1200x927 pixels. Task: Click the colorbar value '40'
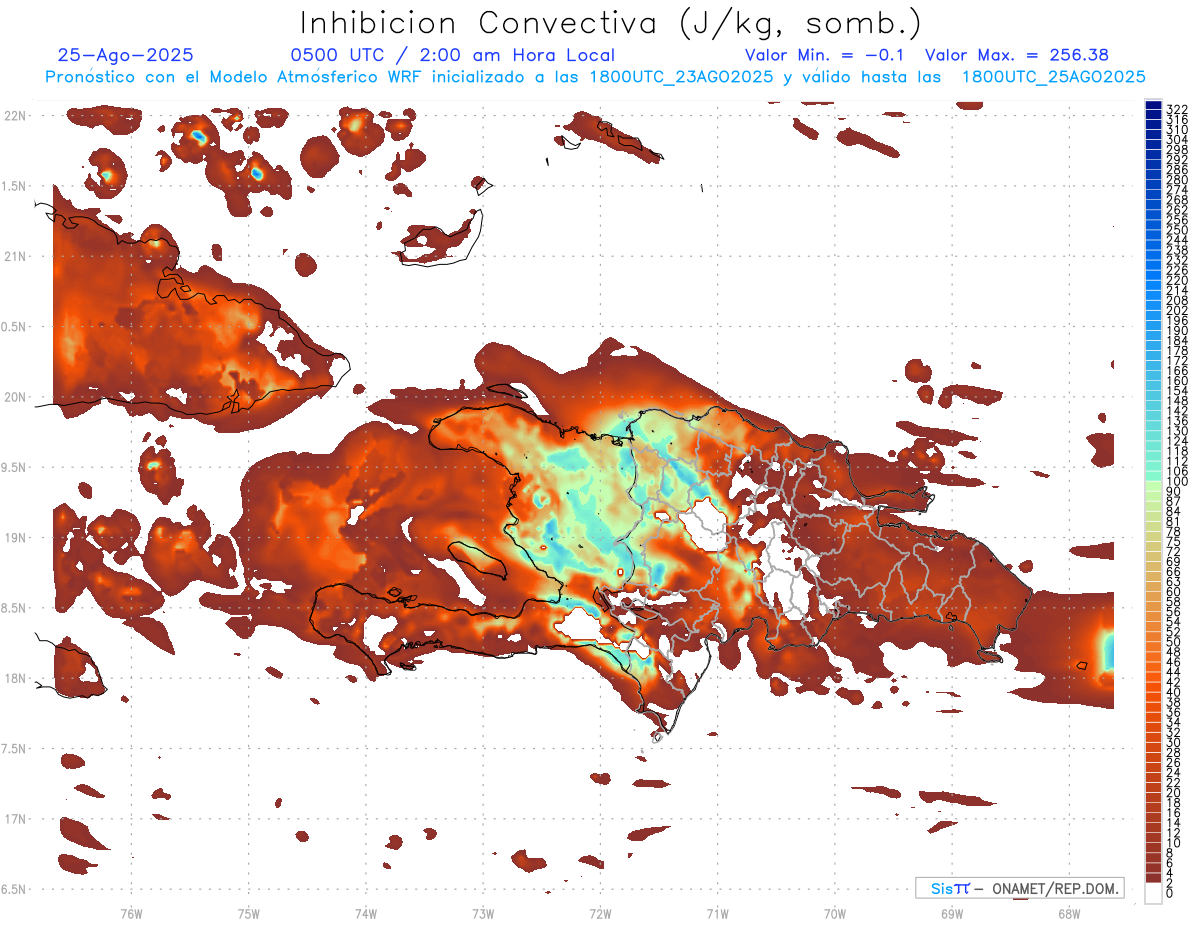tap(1174, 692)
